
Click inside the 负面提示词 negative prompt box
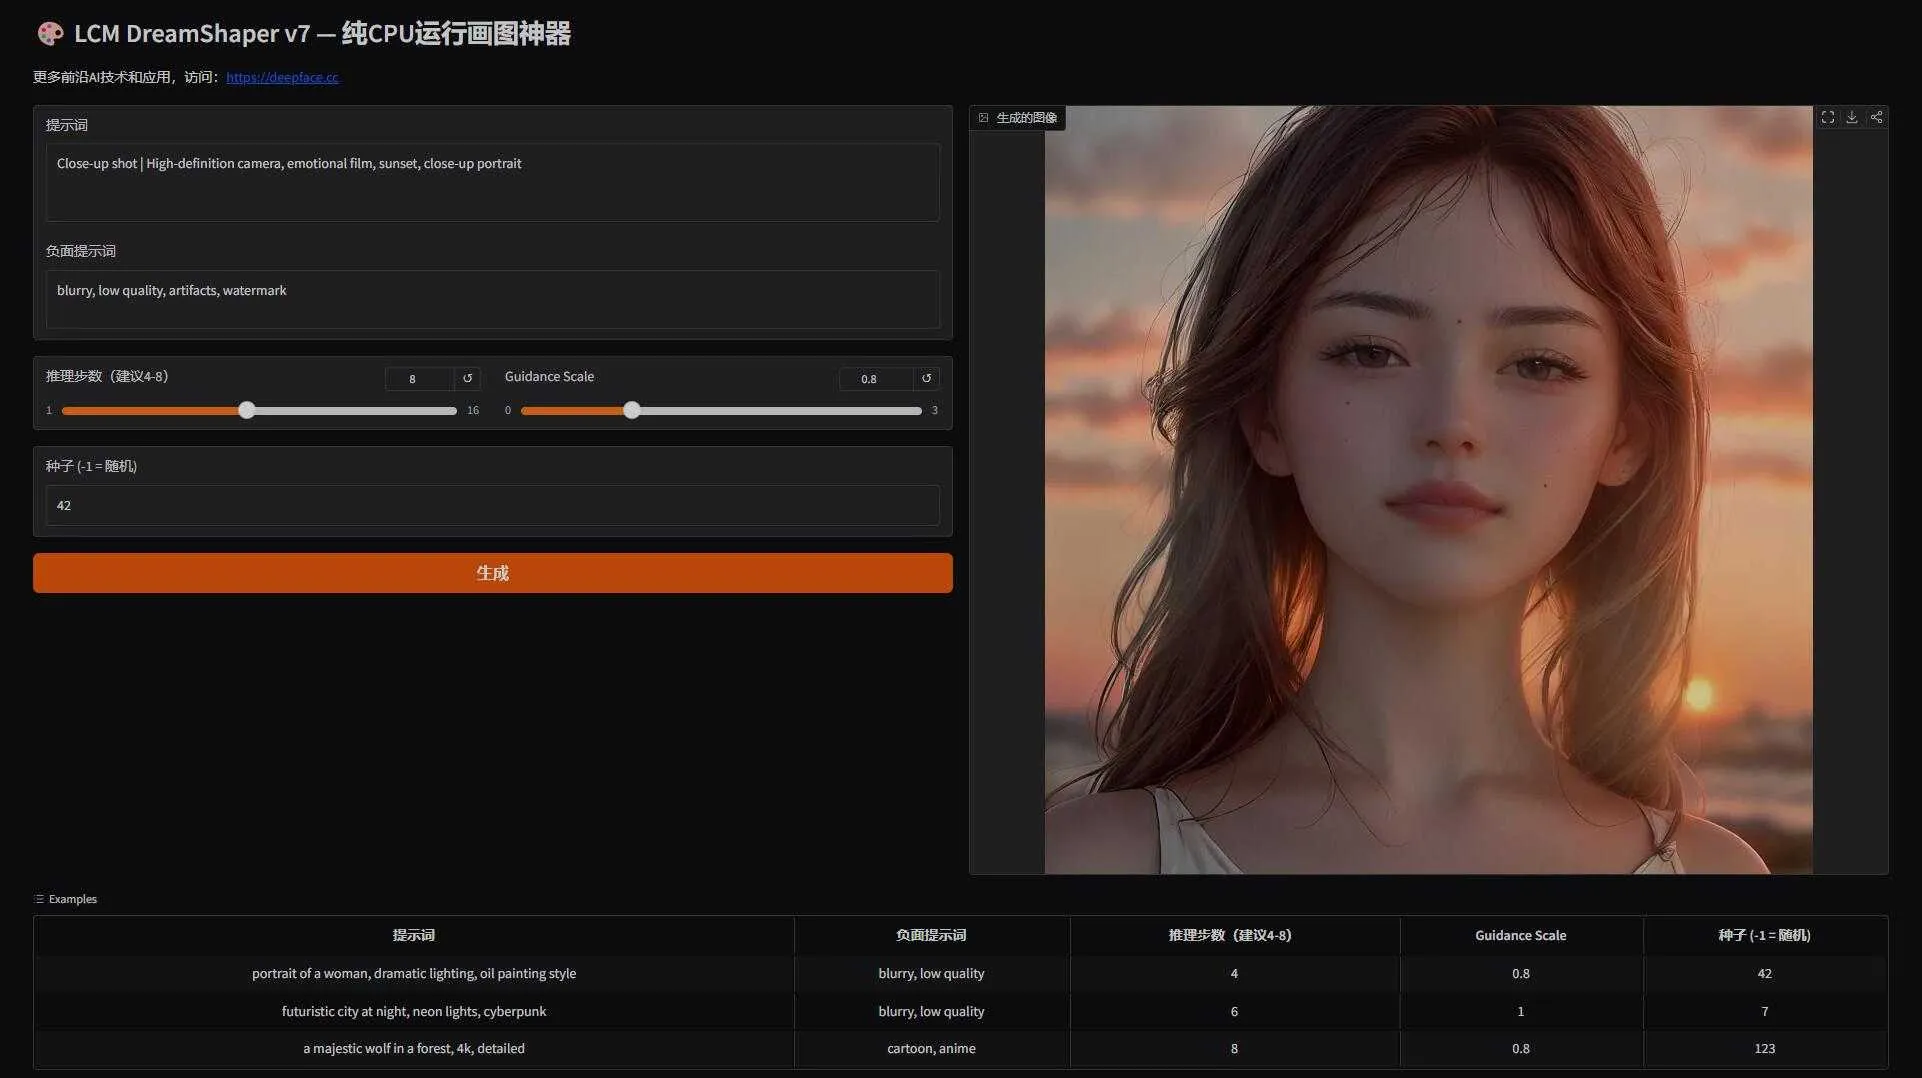[492, 299]
